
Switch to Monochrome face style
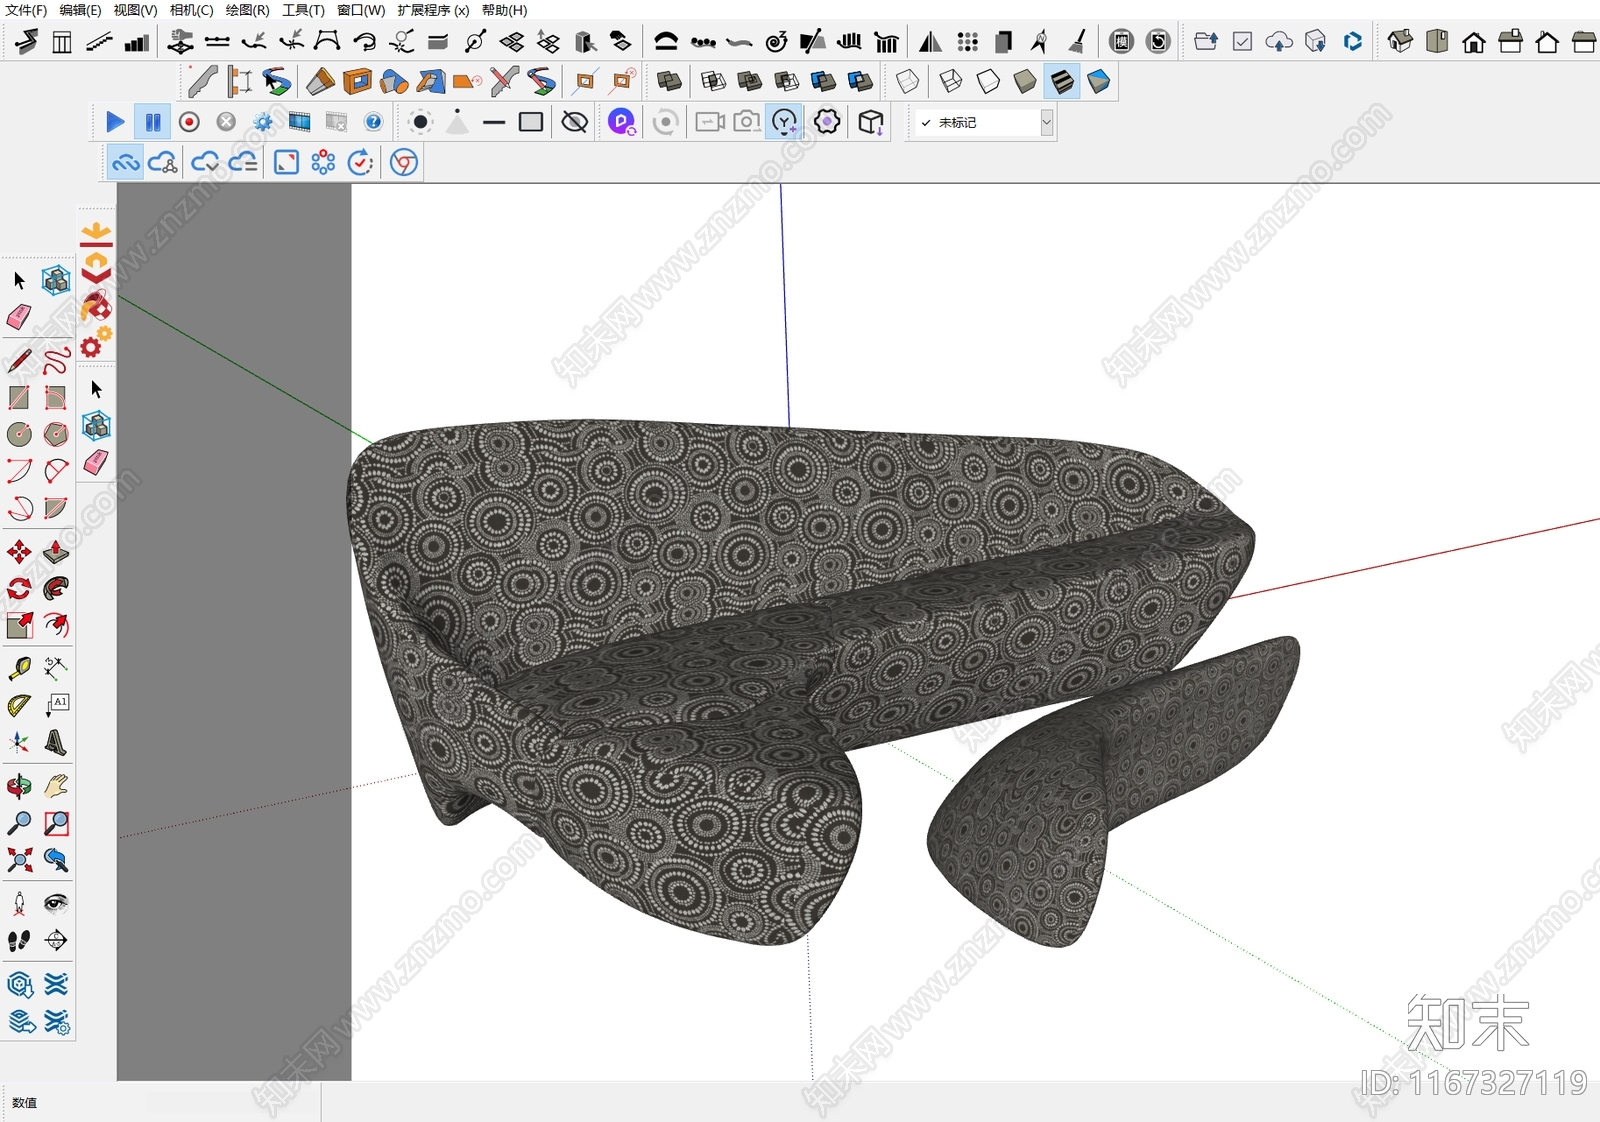click(x=1099, y=82)
